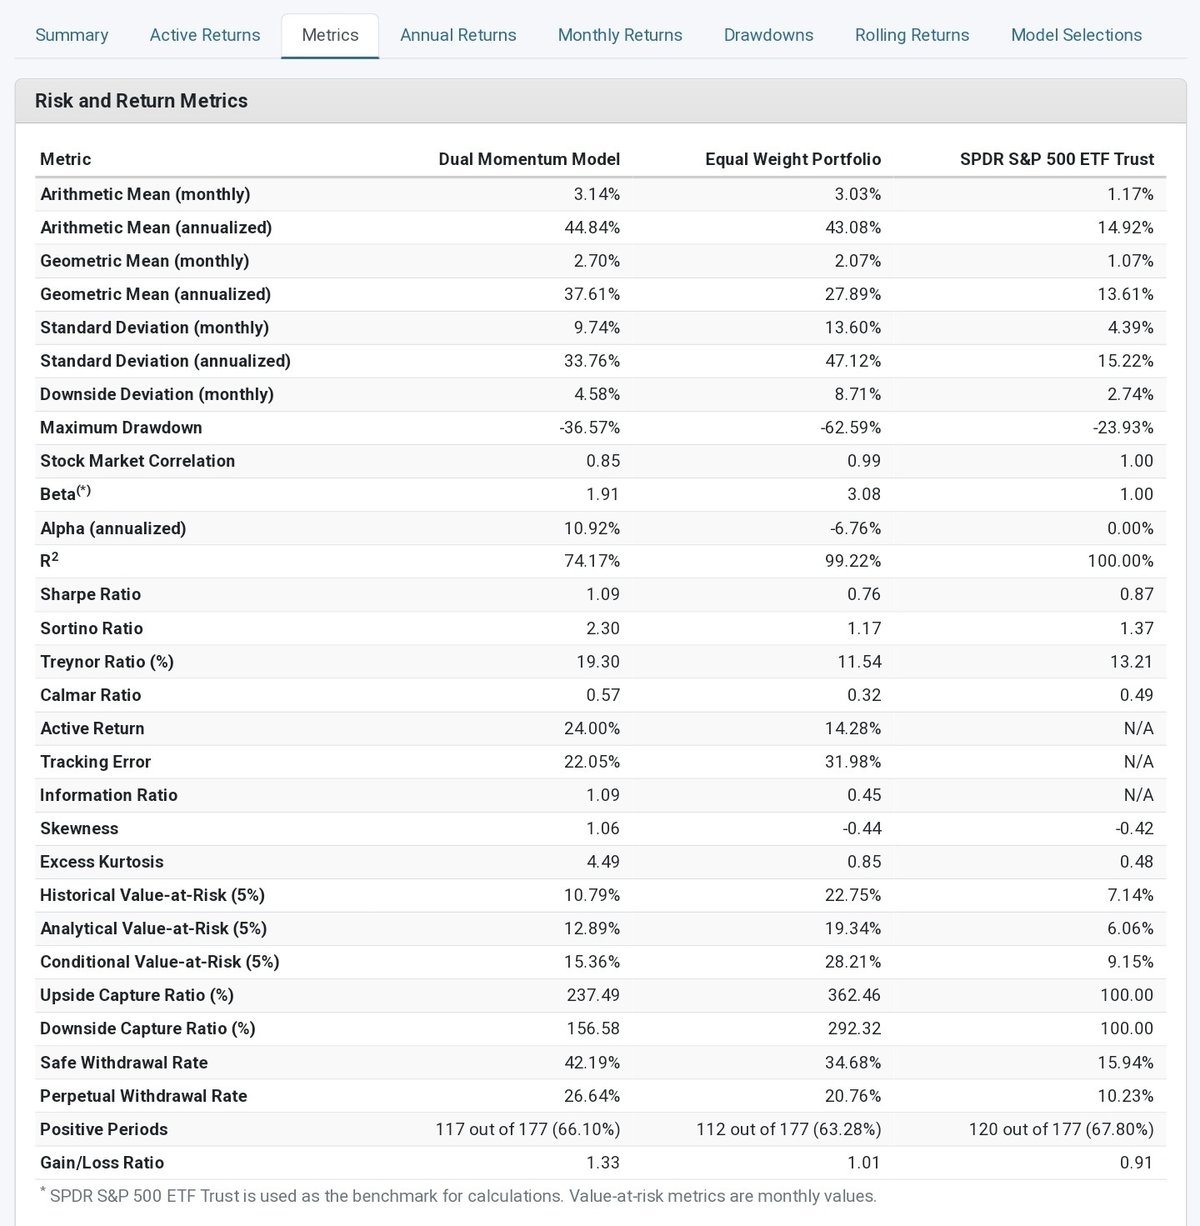This screenshot has width=1200, height=1226.
Task: View the Annual Returns tab
Action: click(x=458, y=35)
